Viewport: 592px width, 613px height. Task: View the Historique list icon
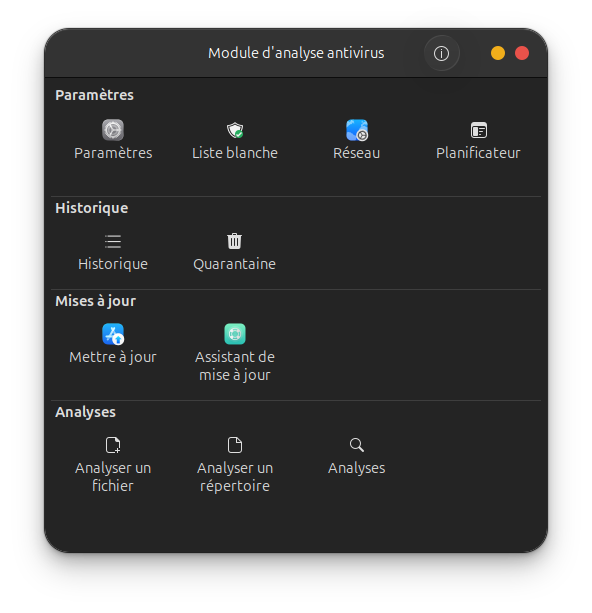pyautogui.click(x=113, y=241)
